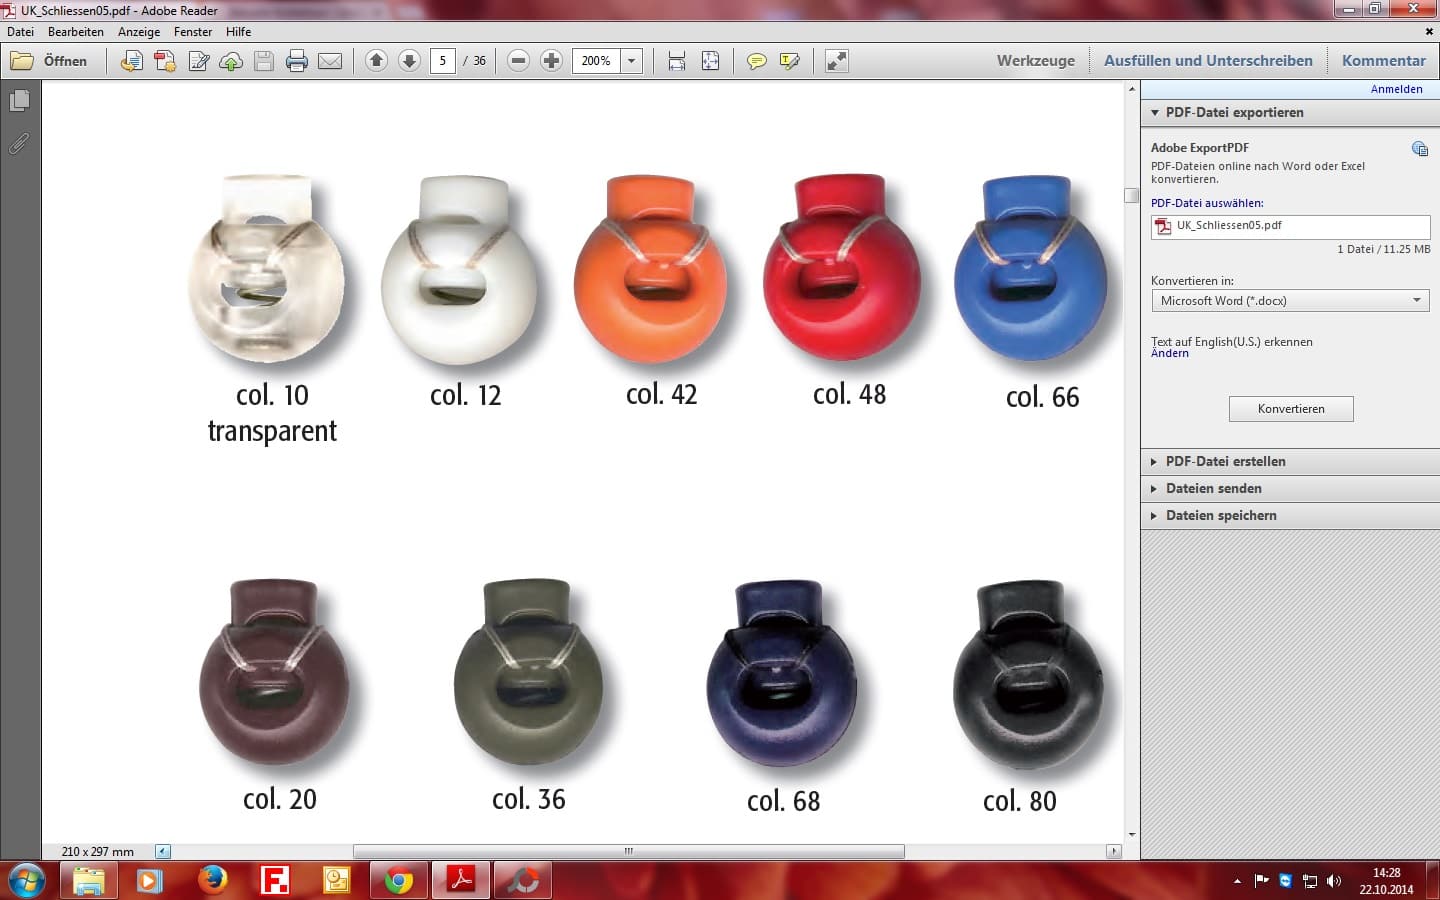1440x900 pixels.
Task: Click the fit full page icon
Action: point(710,61)
